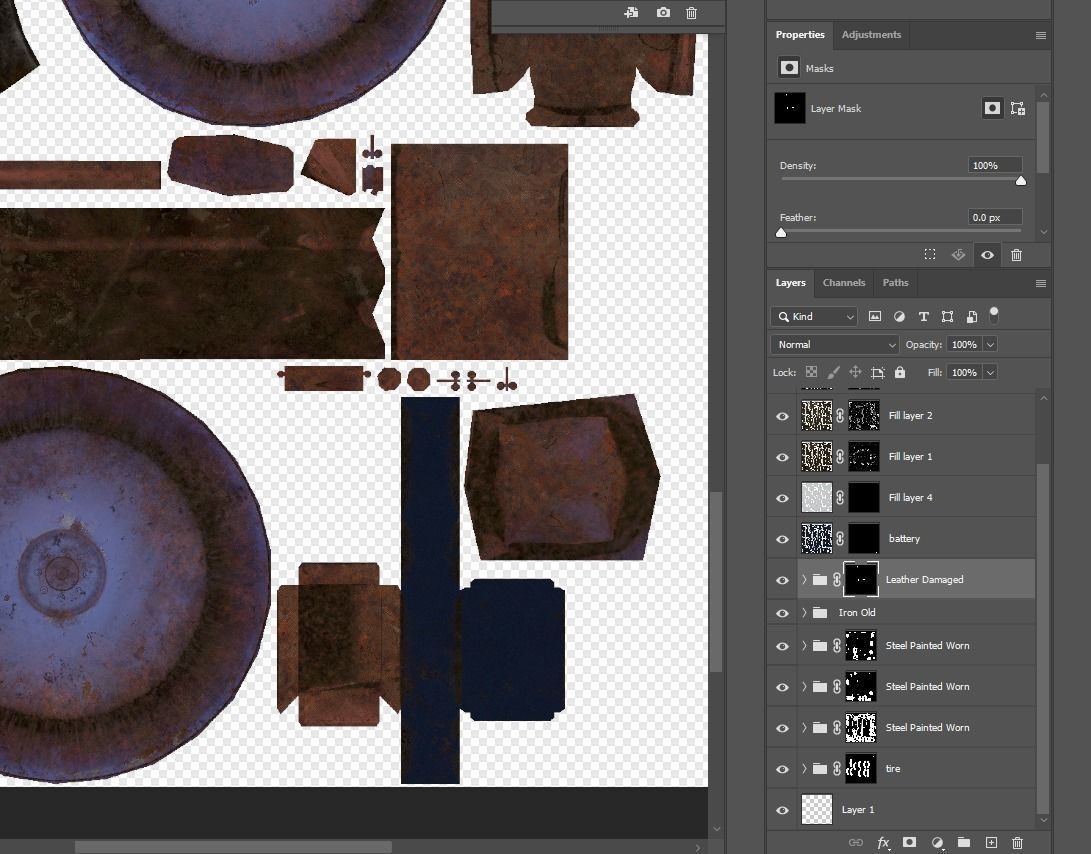Hide the Fill layer 1 layer
Image resolution: width=1091 pixels, height=854 pixels.
tap(782, 457)
